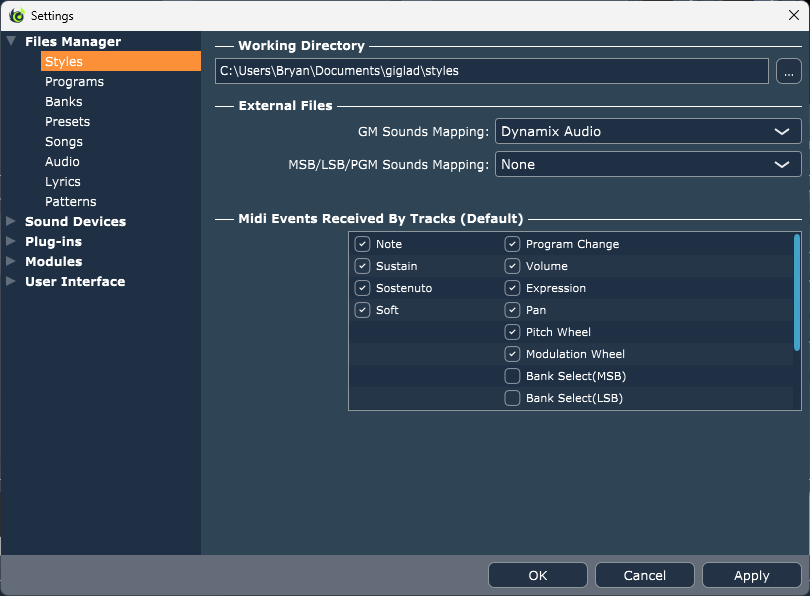Expand the User Interface section
810x596 pixels.
(x=11, y=281)
